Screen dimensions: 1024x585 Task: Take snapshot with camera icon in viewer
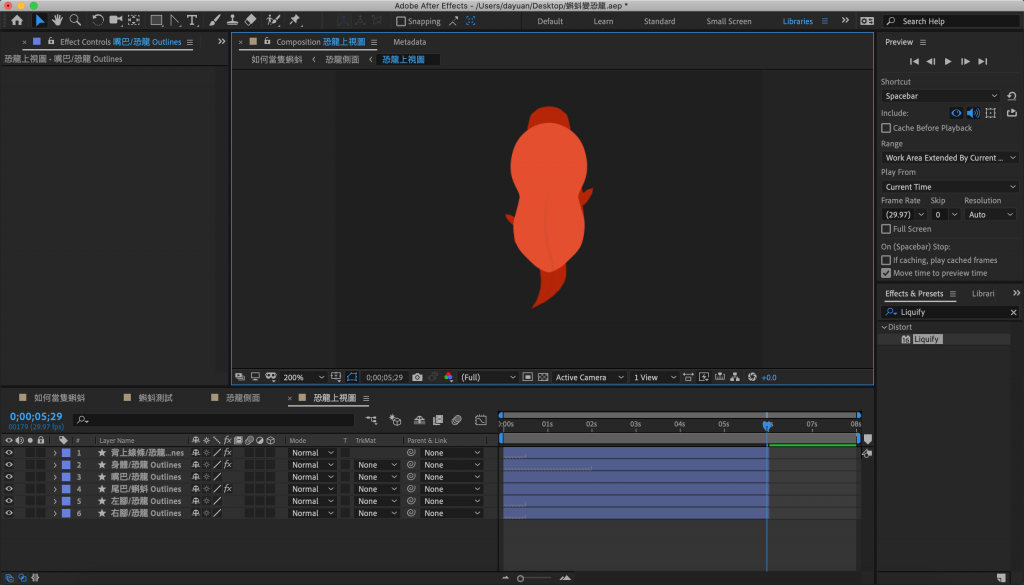(417, 377)
